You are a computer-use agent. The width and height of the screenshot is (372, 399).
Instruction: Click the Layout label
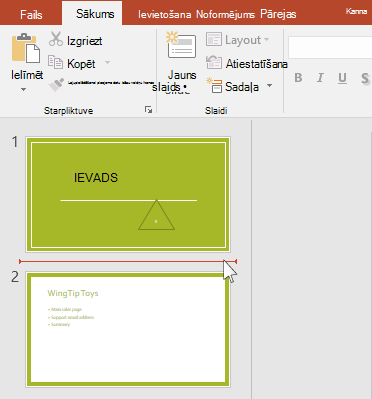click(x=243, y=40)
